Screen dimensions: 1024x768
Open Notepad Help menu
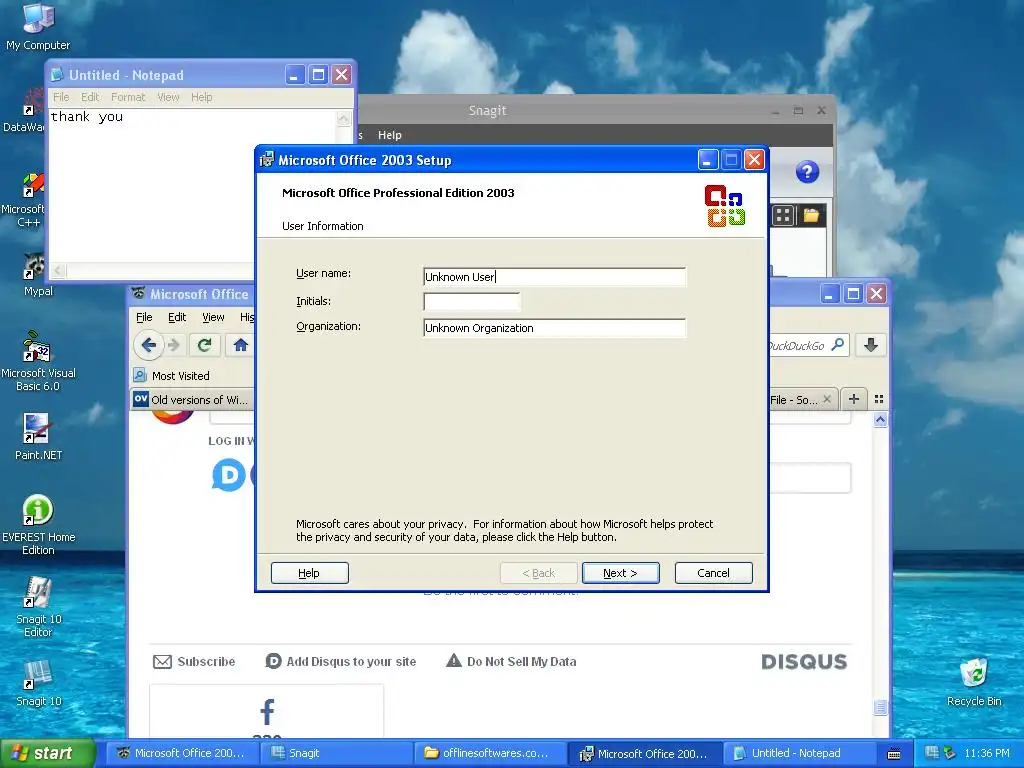201,97
